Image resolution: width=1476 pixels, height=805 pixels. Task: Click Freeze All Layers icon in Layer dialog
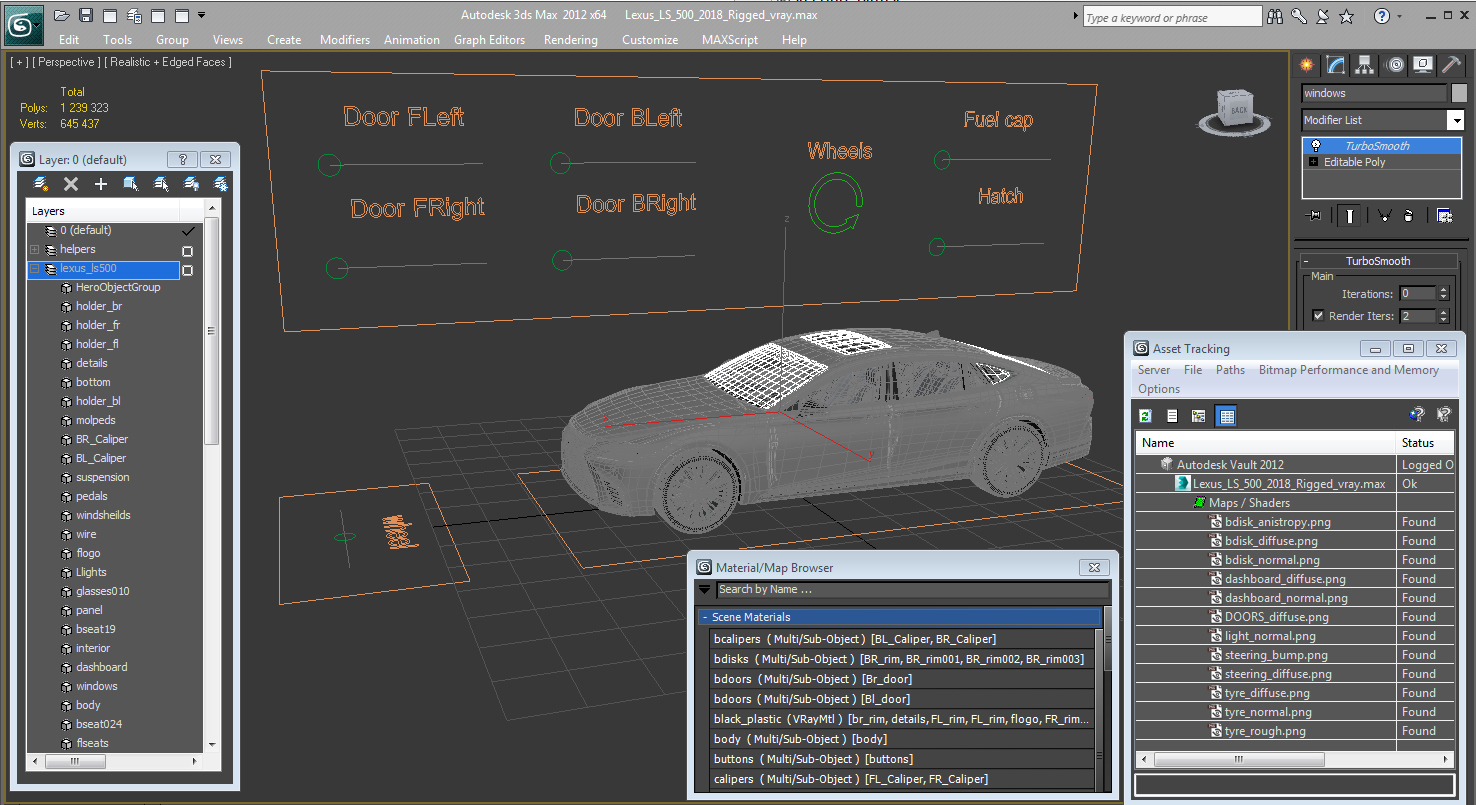pos(221,184)
